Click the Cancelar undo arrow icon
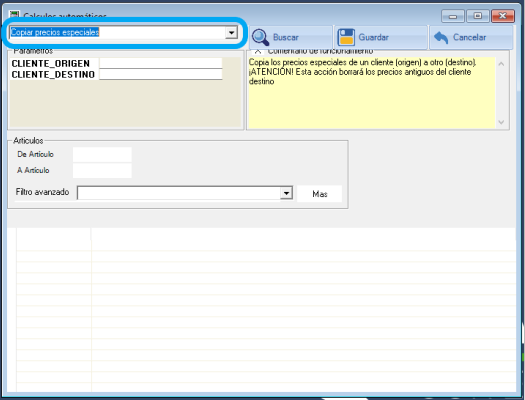This screenshot has width=525, height=400. click(441, 37)
